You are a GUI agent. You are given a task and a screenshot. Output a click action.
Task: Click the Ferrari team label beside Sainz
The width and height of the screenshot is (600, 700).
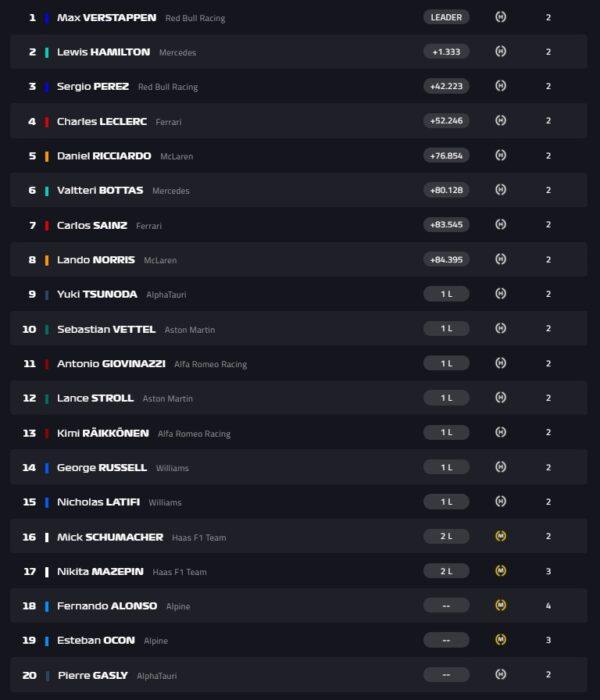click(148, 226)
